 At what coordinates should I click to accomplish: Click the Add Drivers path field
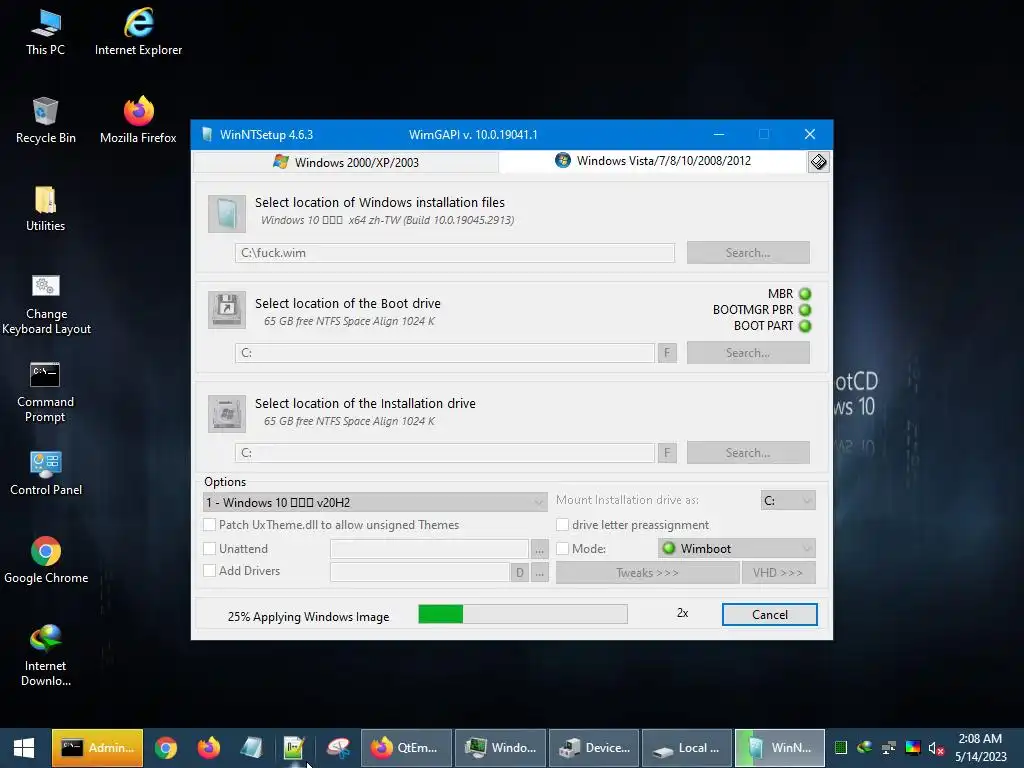(420, 572)
